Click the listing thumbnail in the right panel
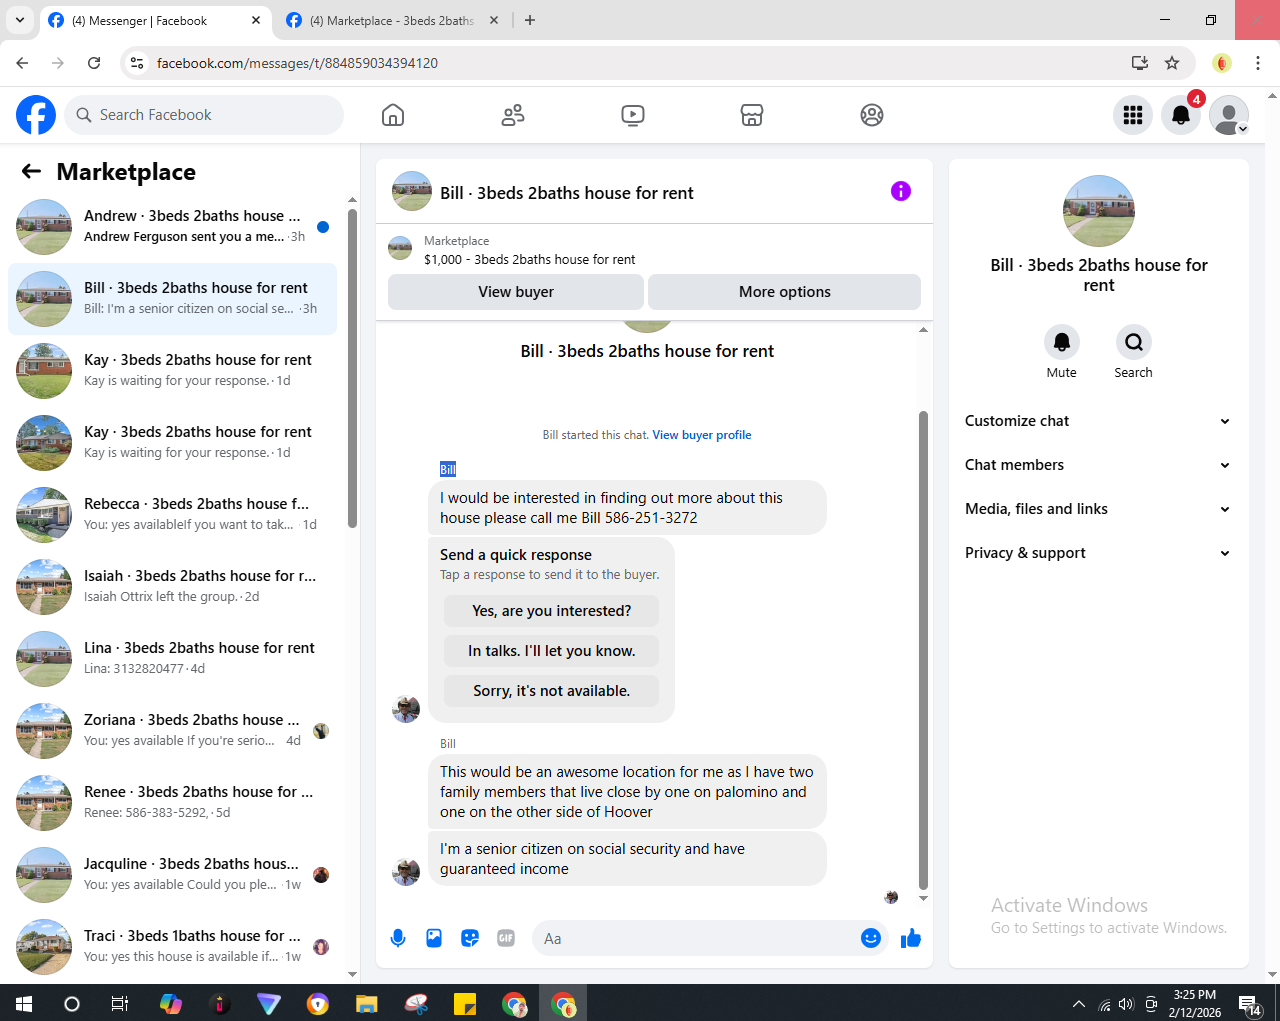Image resolution: width=1280 pixels, height=1021 pixels. tap(1098, 211)
